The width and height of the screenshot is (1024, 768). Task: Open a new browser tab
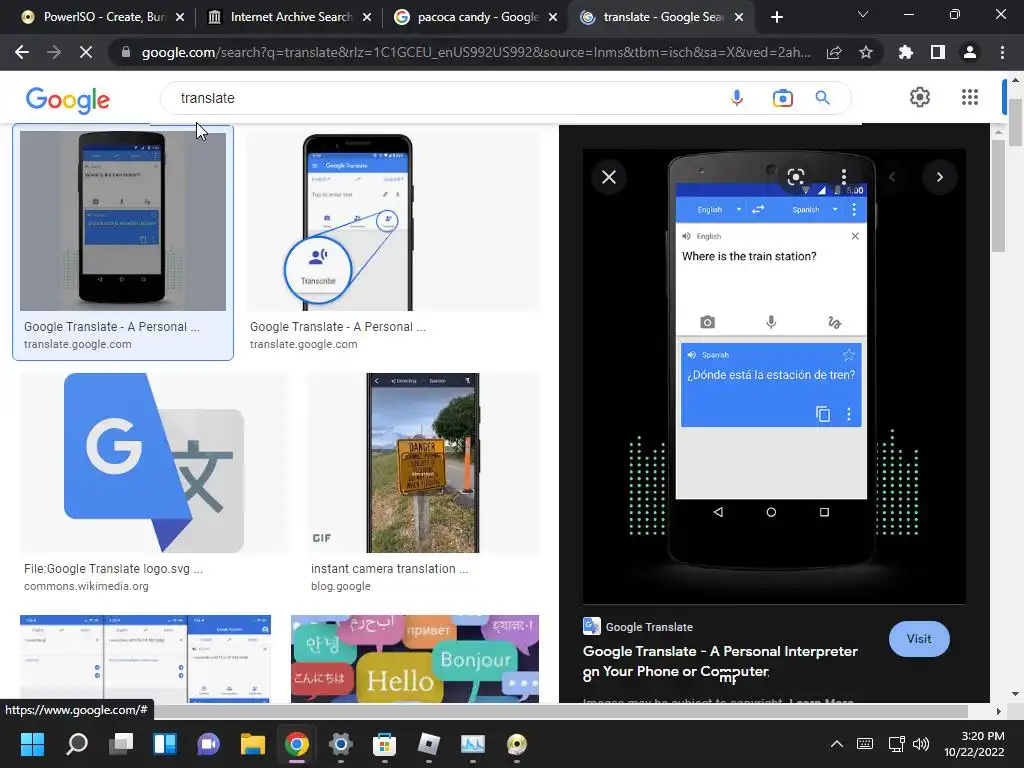click(776, 17)
